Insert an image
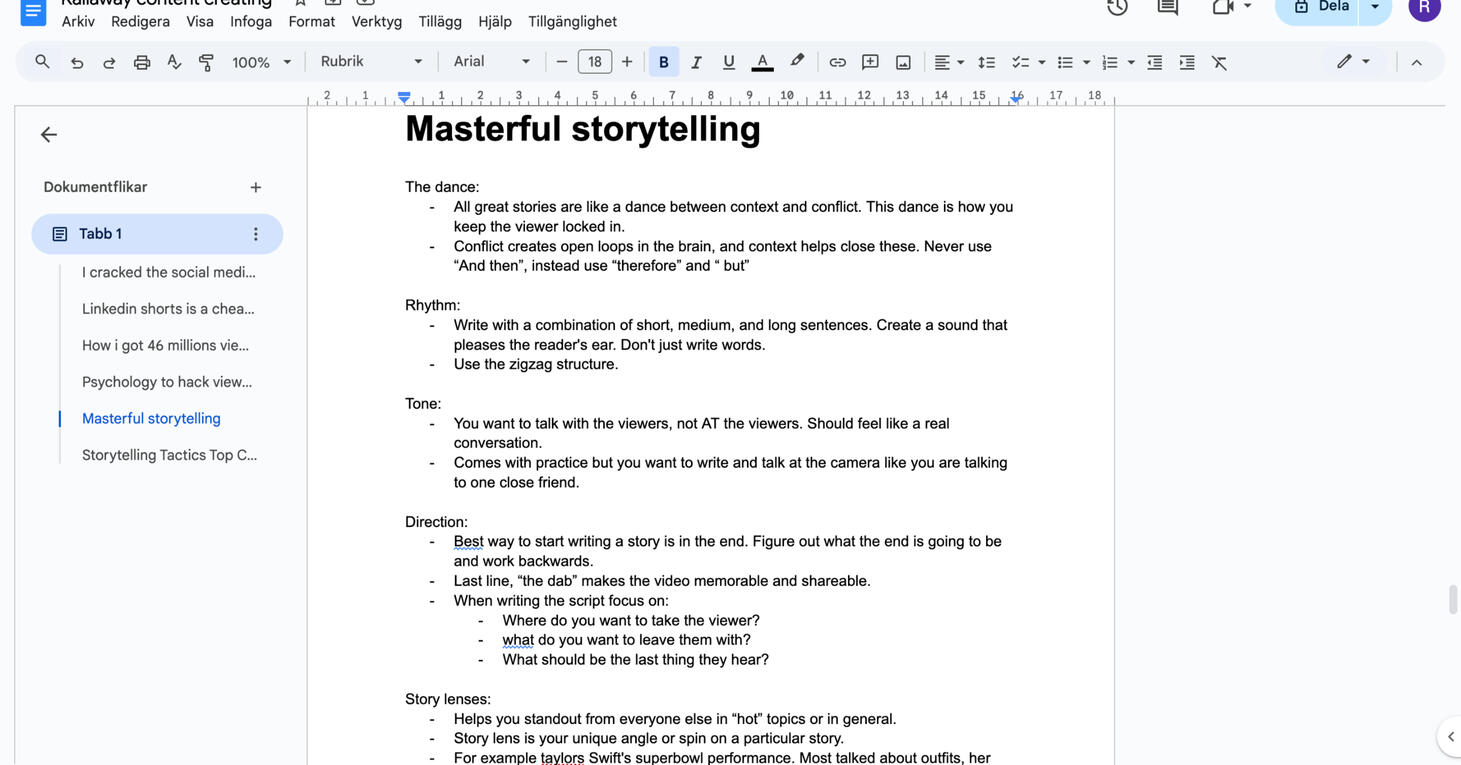 pyautogui.click(x=903, y=62)
